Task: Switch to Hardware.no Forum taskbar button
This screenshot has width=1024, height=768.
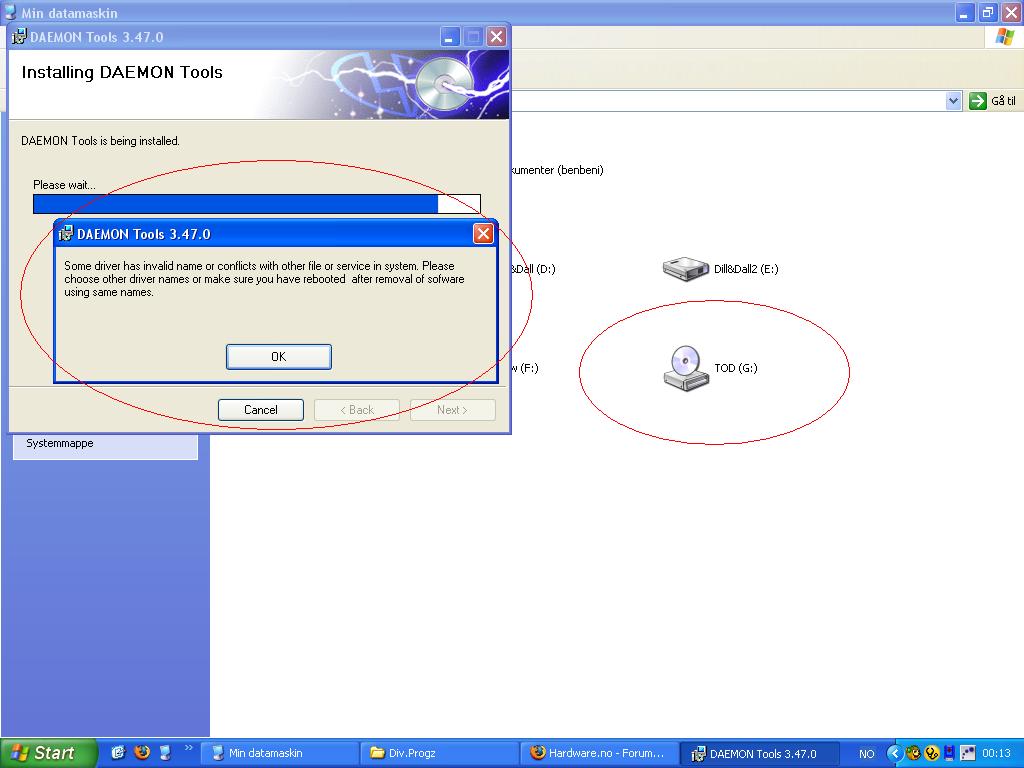Action: point(600,754)
